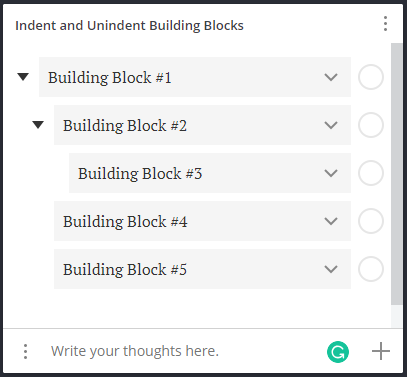The image size is (407, 377).
Task: Open the three-dot menu beside thoughts input
Action: click(x=25, y=351)
